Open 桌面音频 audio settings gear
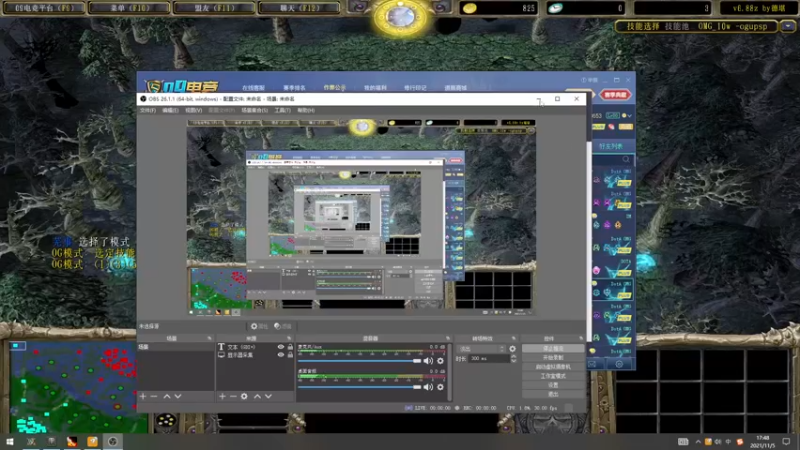Screen dimensions: 800x450 440,387
